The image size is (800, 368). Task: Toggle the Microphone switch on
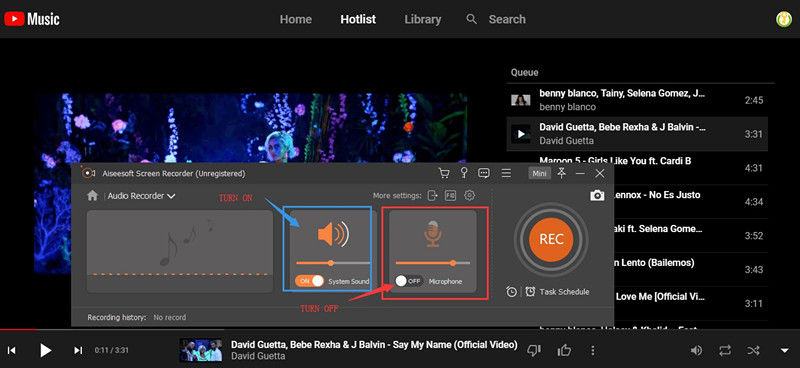pos(409,281)
